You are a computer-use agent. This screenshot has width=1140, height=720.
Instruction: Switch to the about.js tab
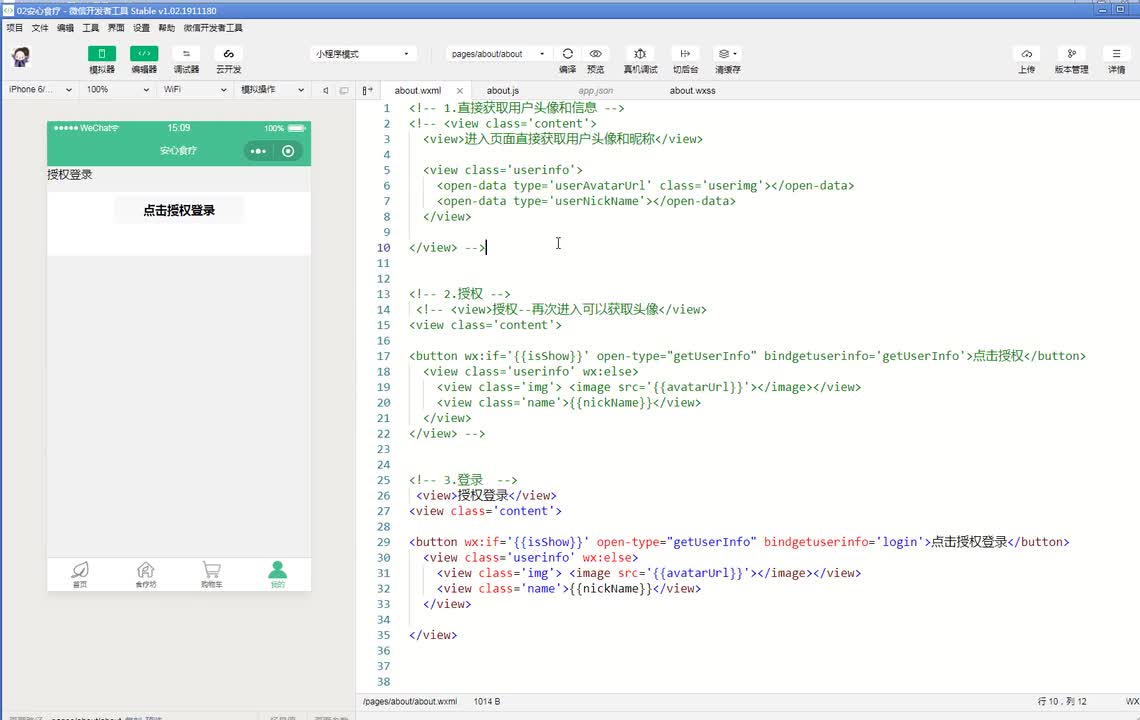click(x=502, y=91)
